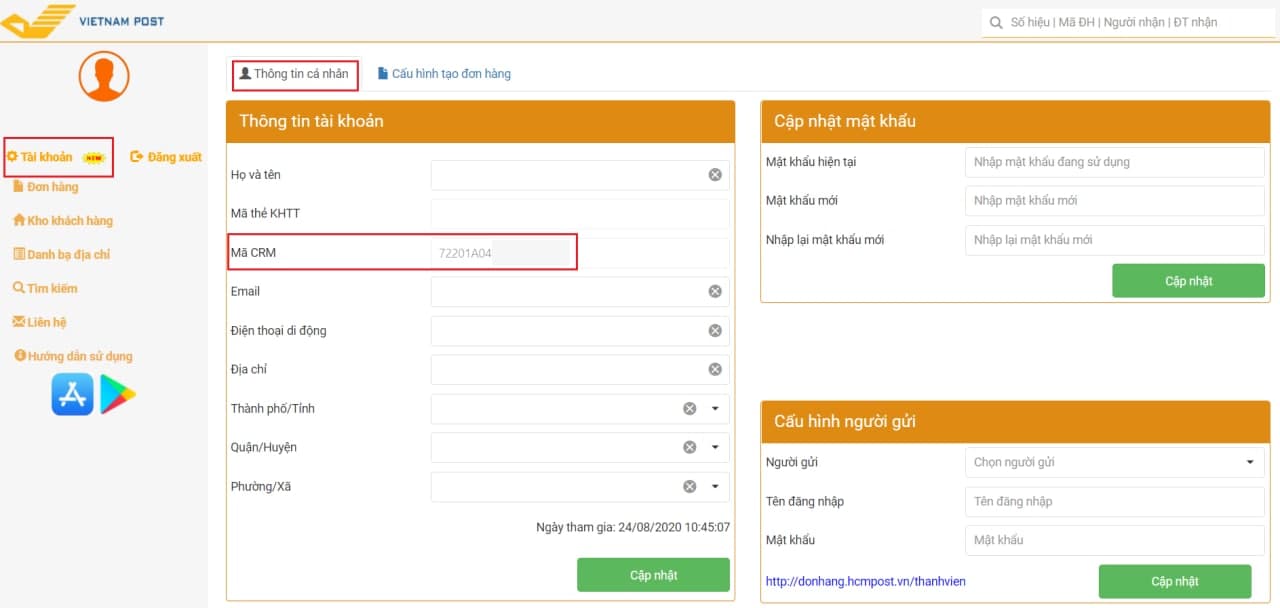Focus the Địa chỉ input
This screenshot has width=1280, height=608.
[580, 370]
